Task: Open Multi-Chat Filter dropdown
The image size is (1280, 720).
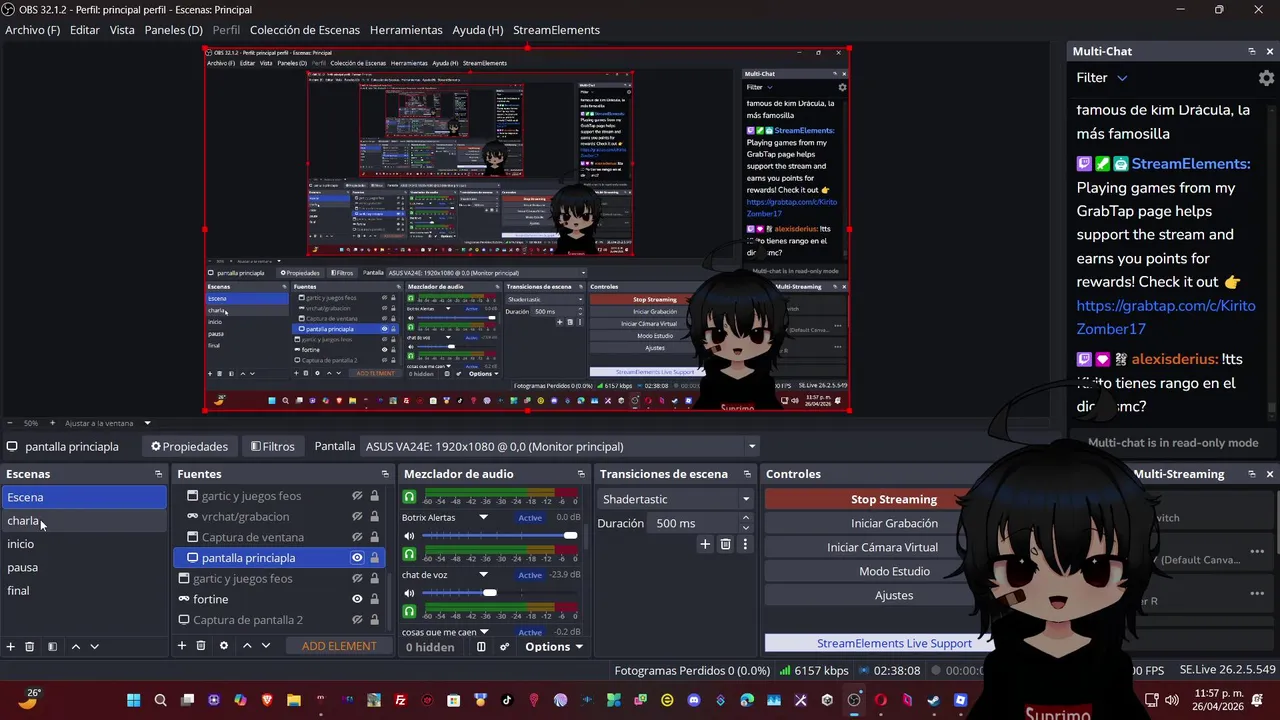Action: (x=1102, y=78)
